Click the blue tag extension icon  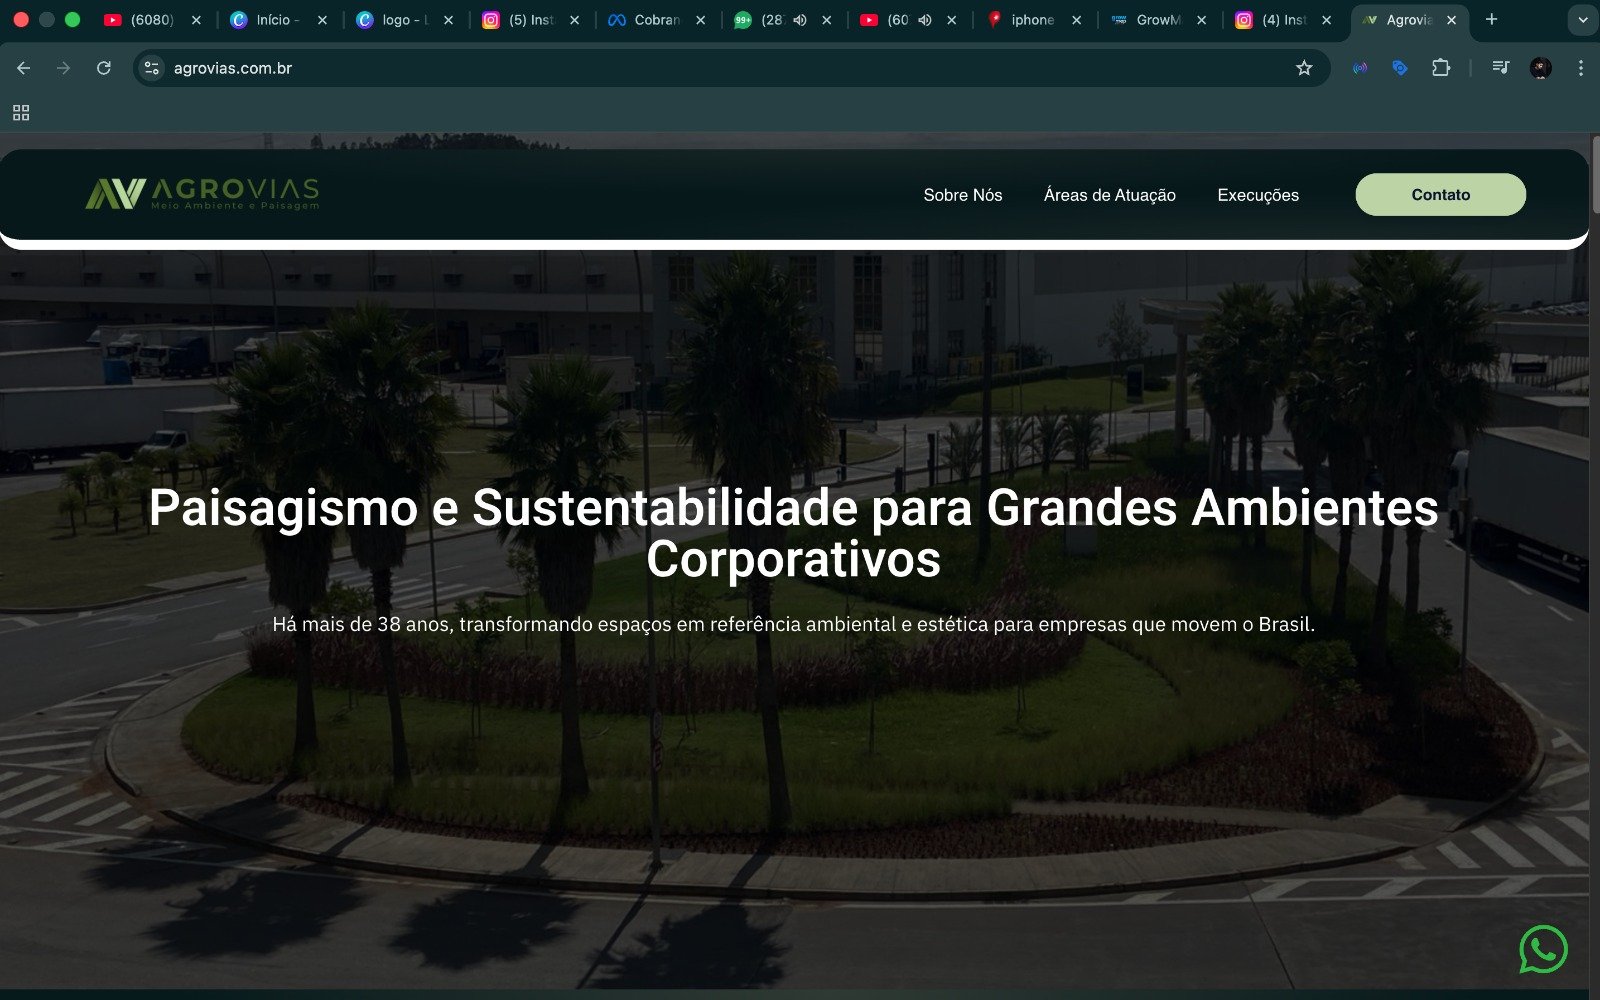tap(1399, 68)
